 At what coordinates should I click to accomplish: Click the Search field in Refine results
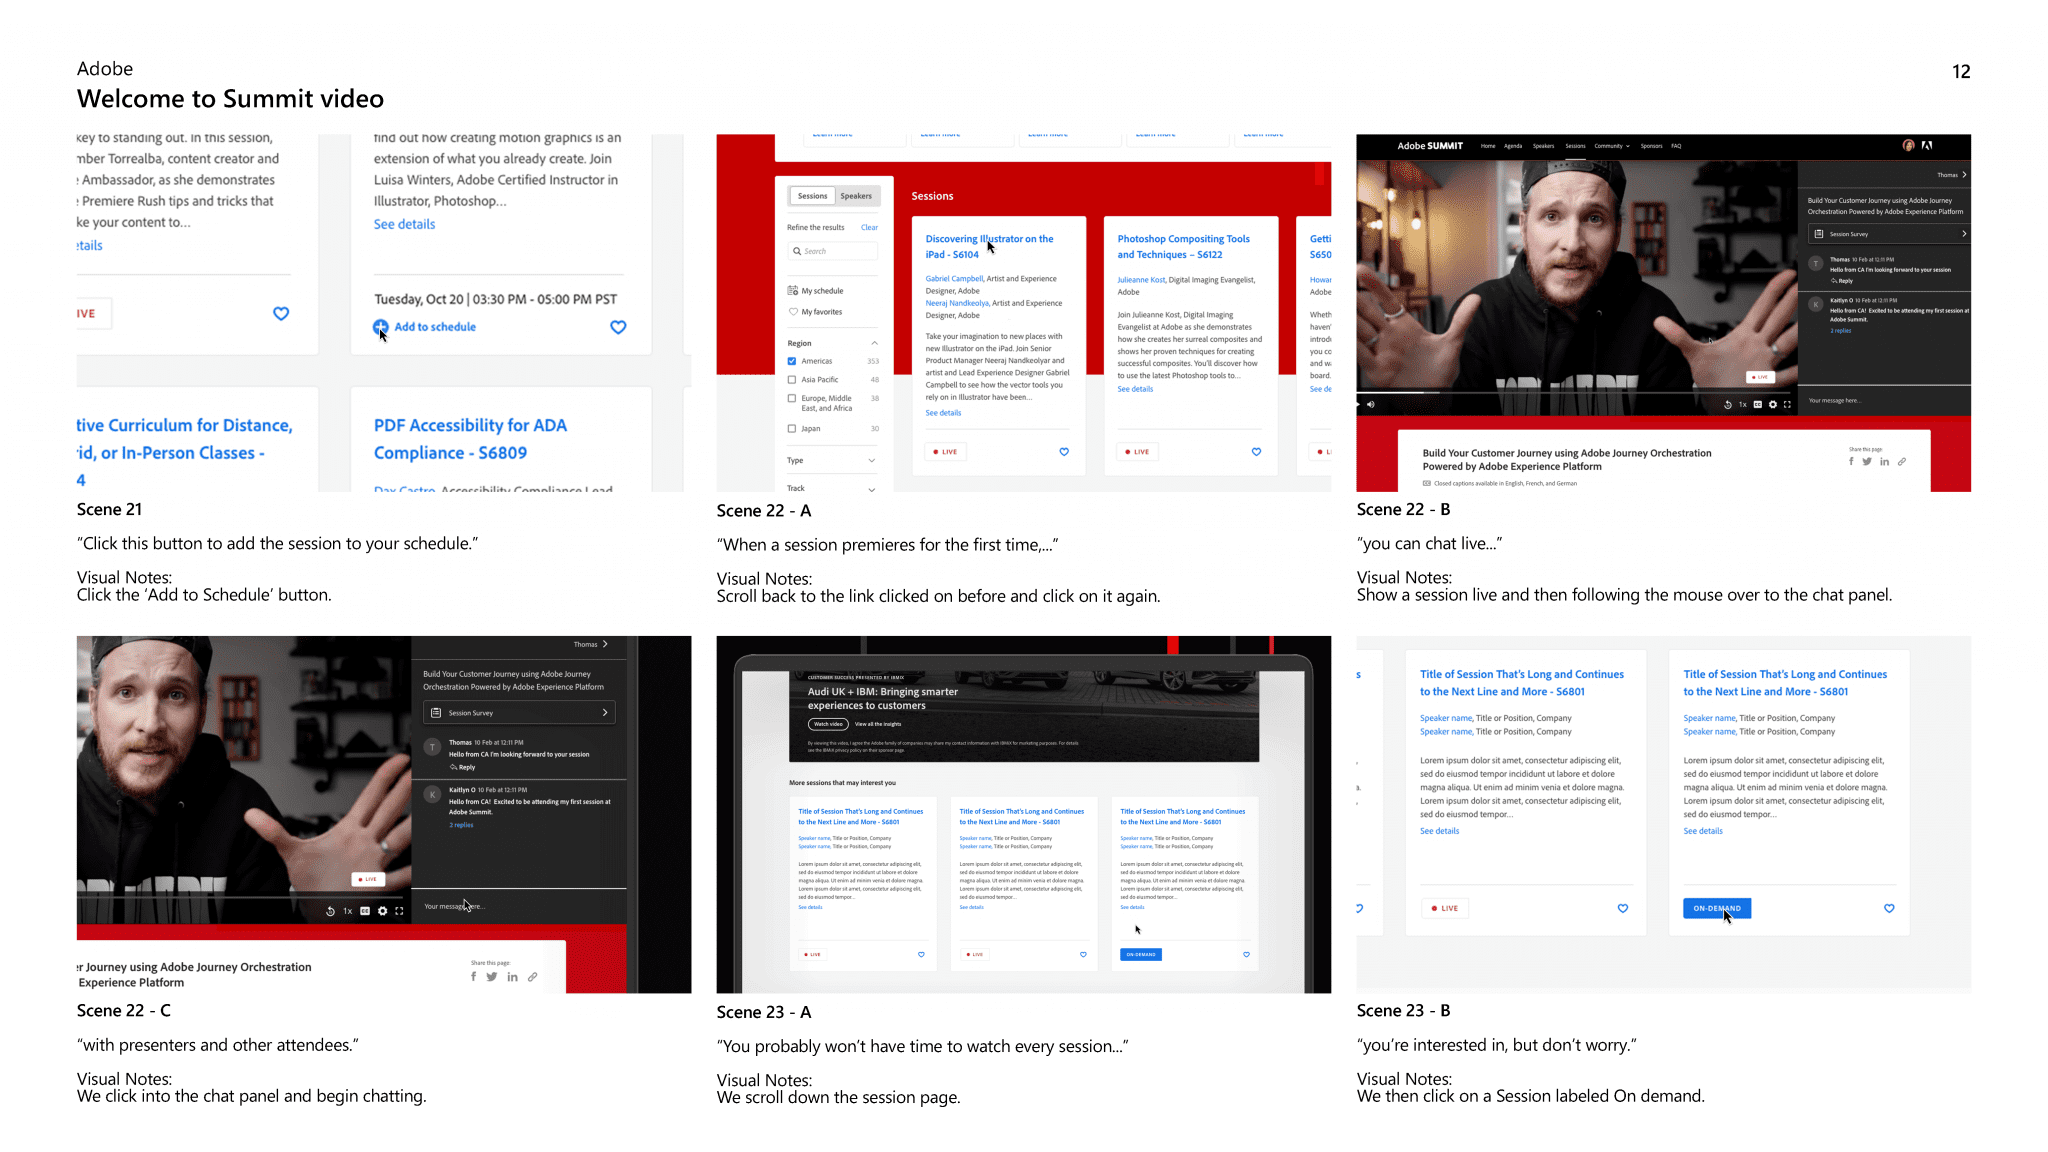pyautogui.click(x=833, y=251)
